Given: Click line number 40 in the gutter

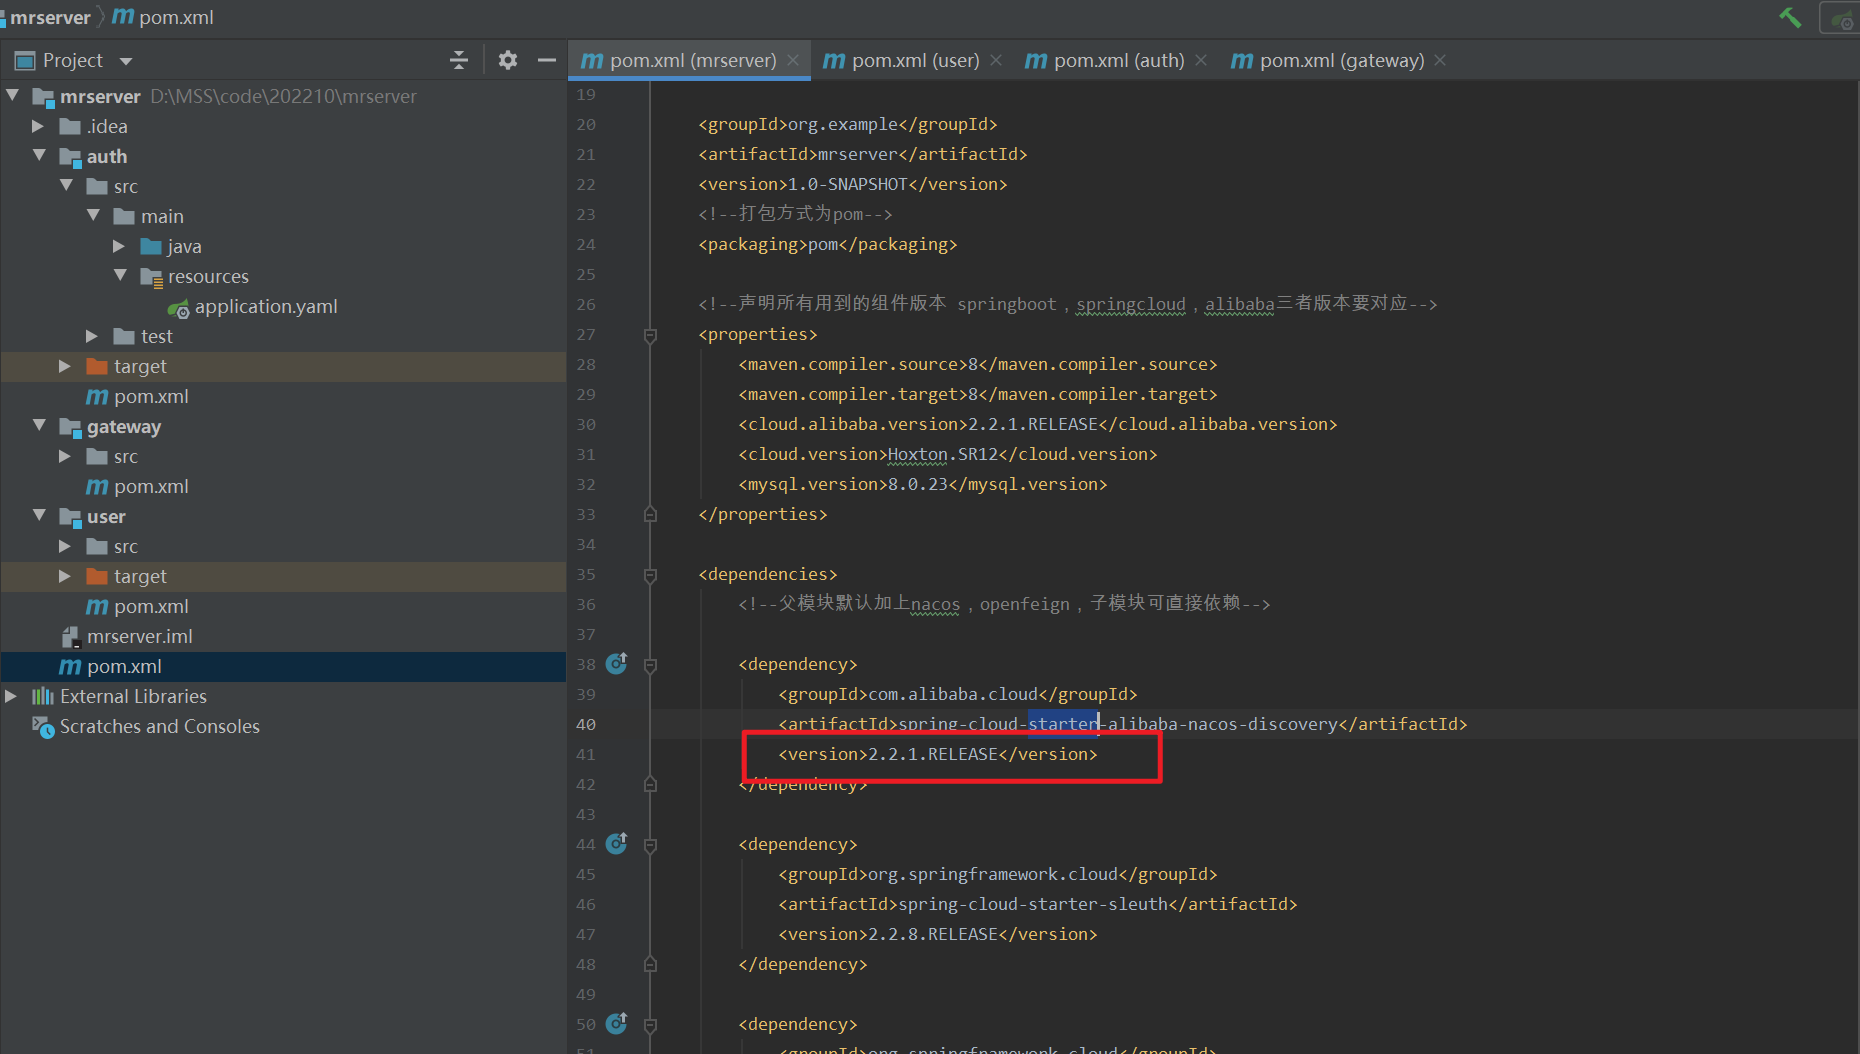Looking at the screenshot, I should (x=586, y=724).
